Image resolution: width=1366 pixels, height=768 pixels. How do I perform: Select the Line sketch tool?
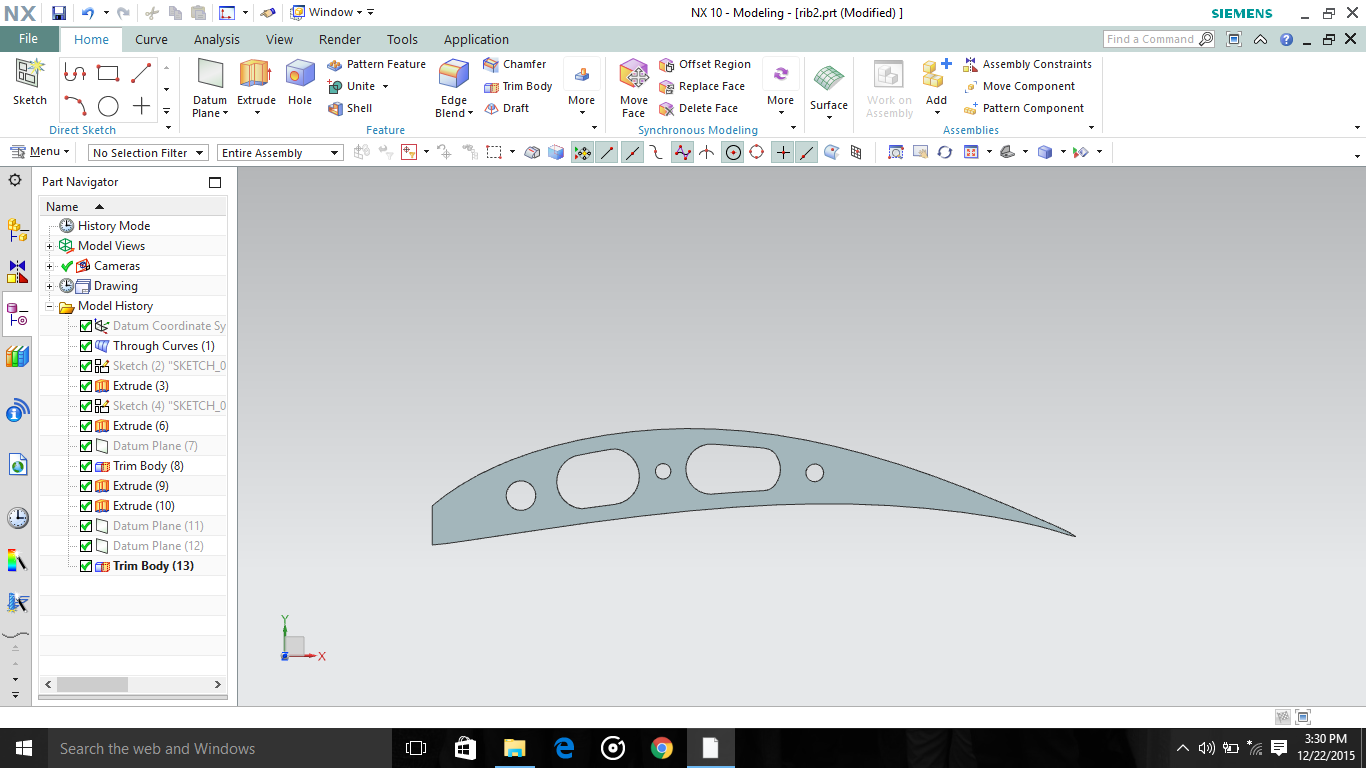point(141,73)
